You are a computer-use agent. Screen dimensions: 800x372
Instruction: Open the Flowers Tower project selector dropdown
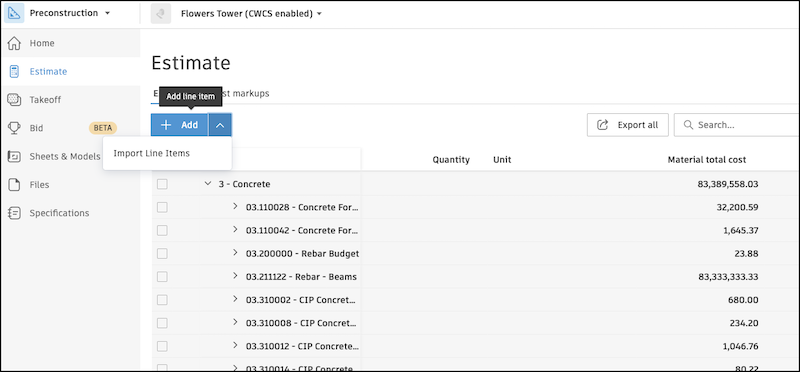(252, 14)
